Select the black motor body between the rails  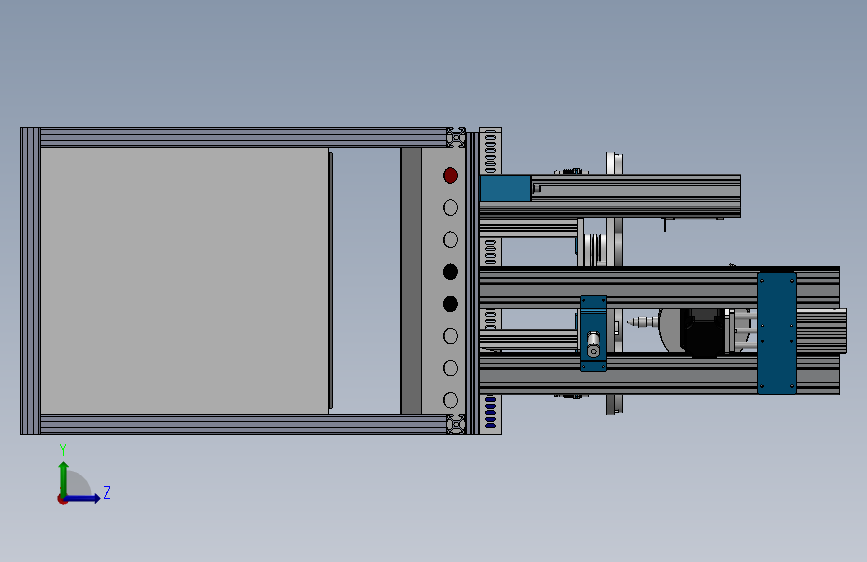pos(702,332)
